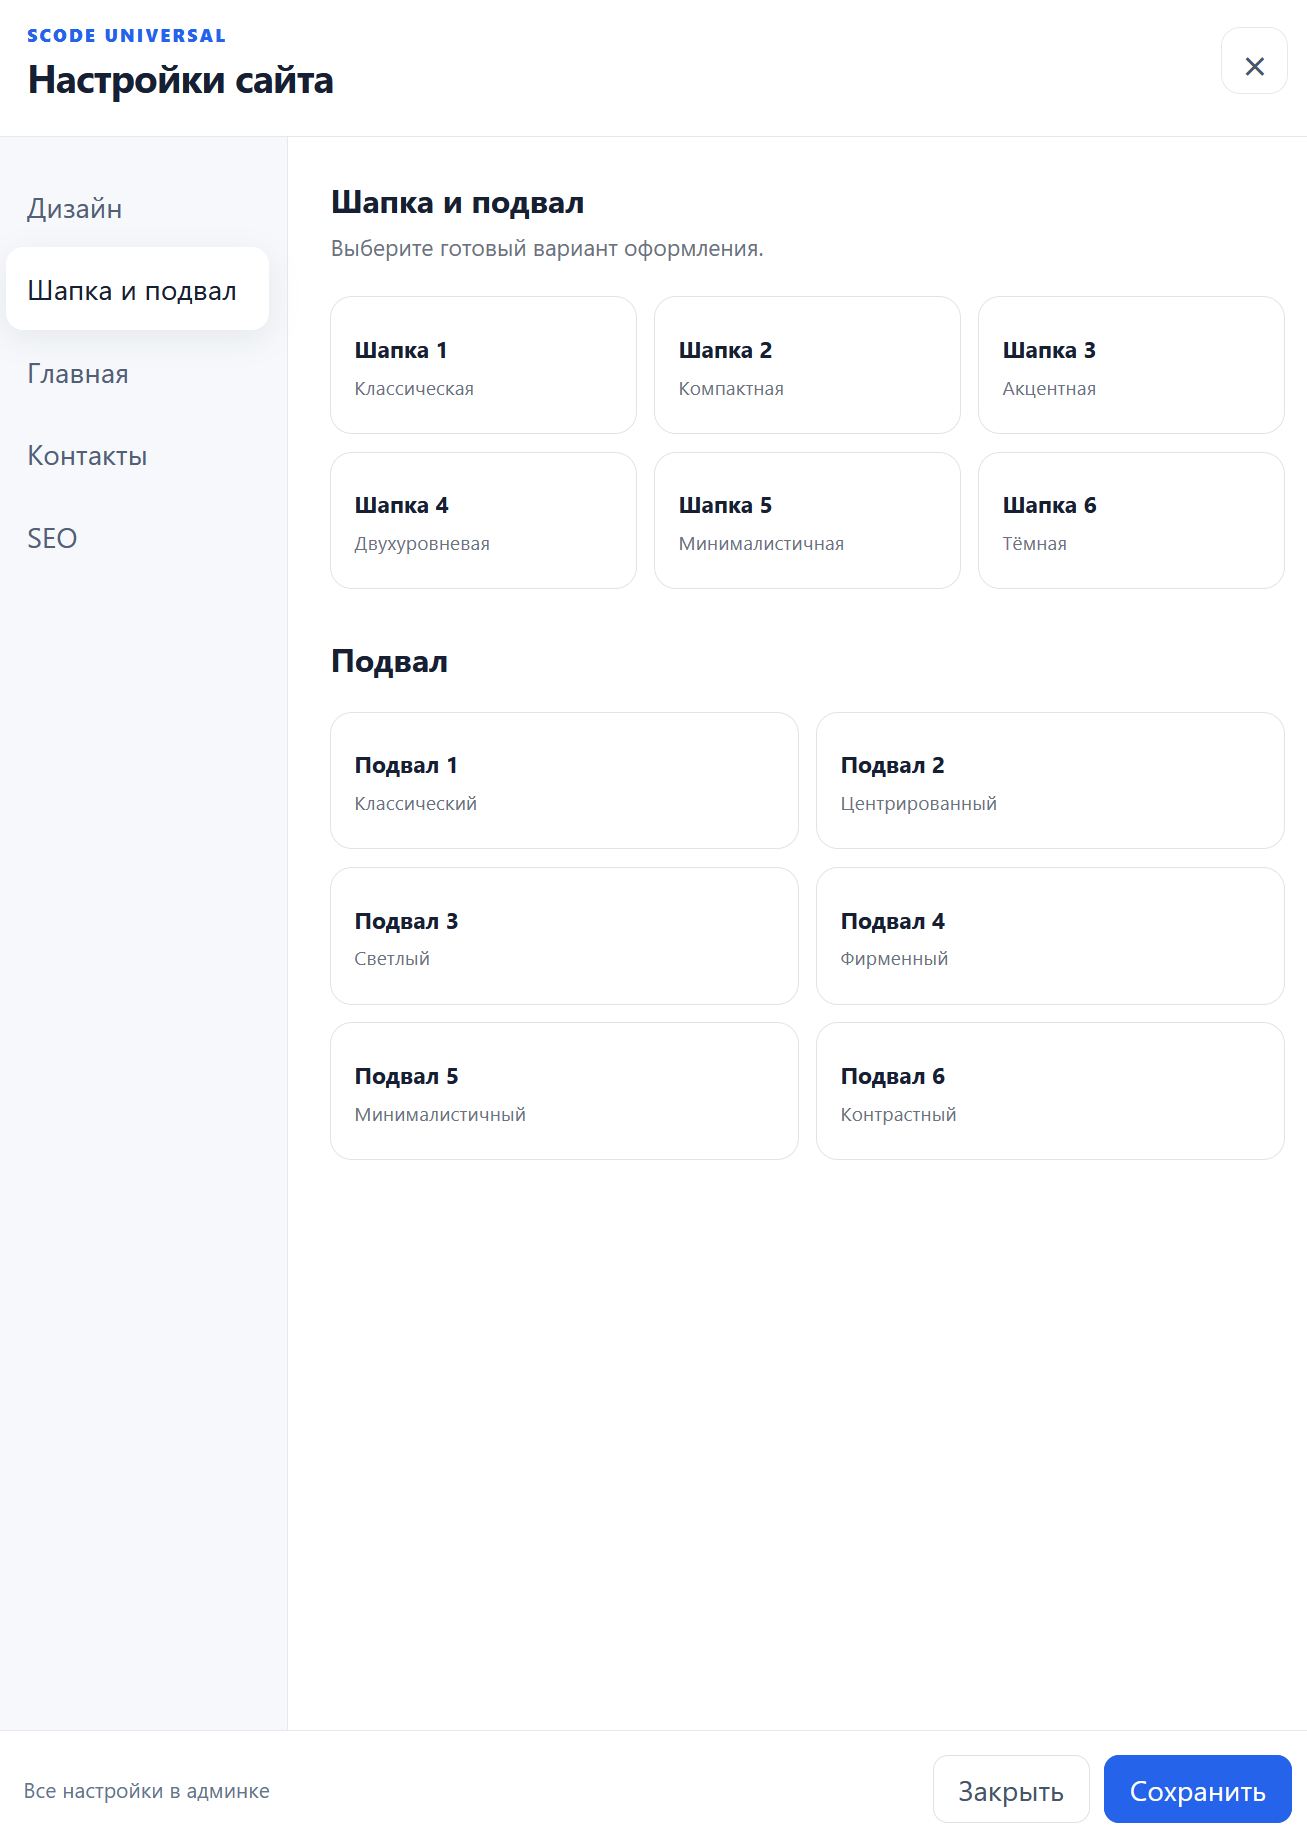Screen dimensions: 1307x1833
Task: Click Выберите готовый вариант оформления text
Action: point(547,248)
